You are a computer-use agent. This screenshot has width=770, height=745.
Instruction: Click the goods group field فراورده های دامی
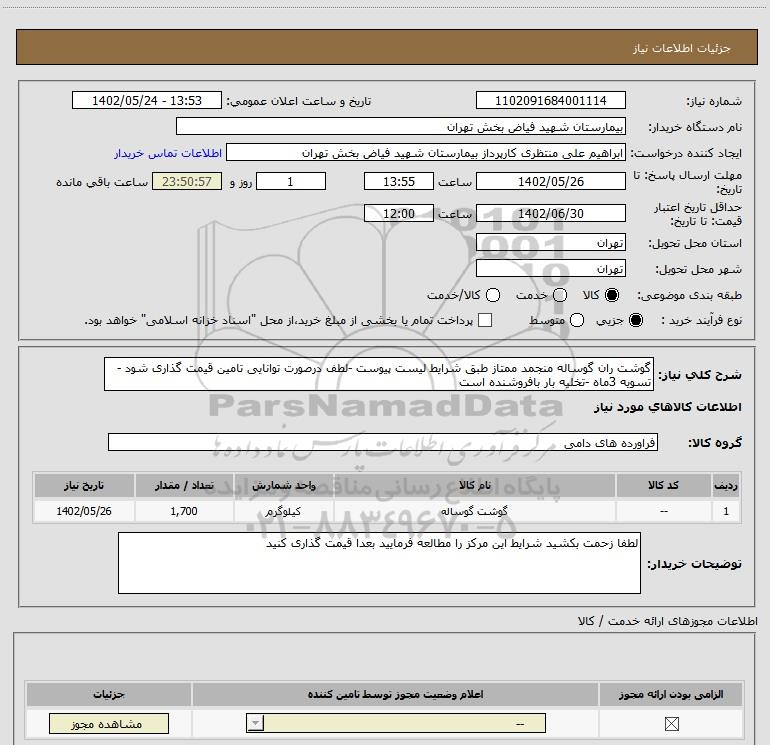[x=383, y=442]
